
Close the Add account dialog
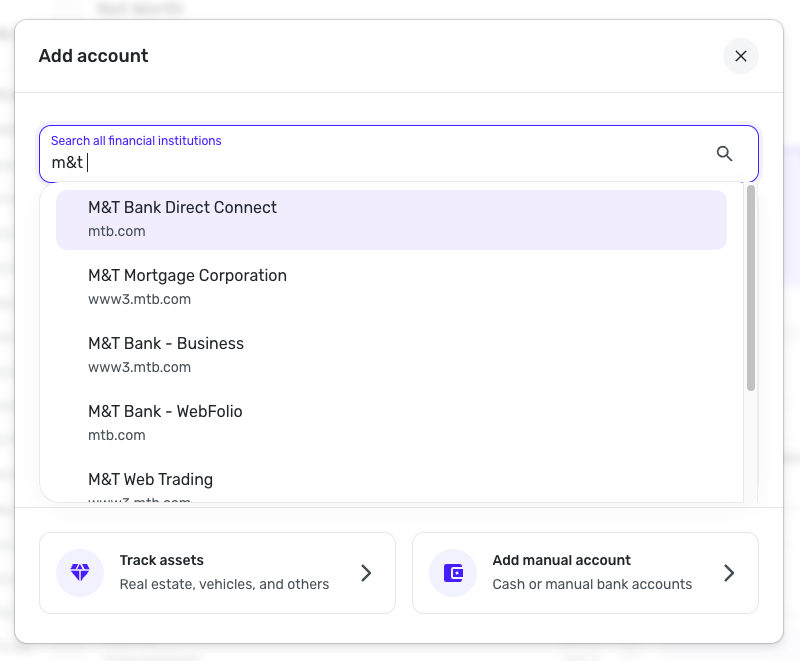(741, 56)
